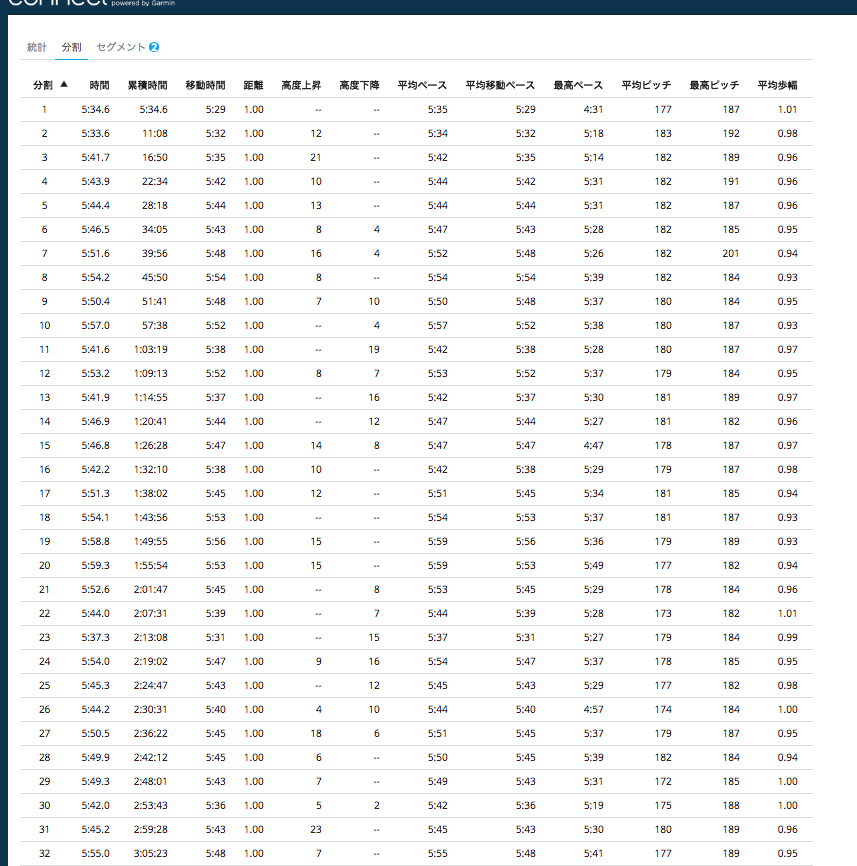Click lap time 5:58.8 in lap 19
This screenshot has height=866, width=857.
tap(96, 542)
